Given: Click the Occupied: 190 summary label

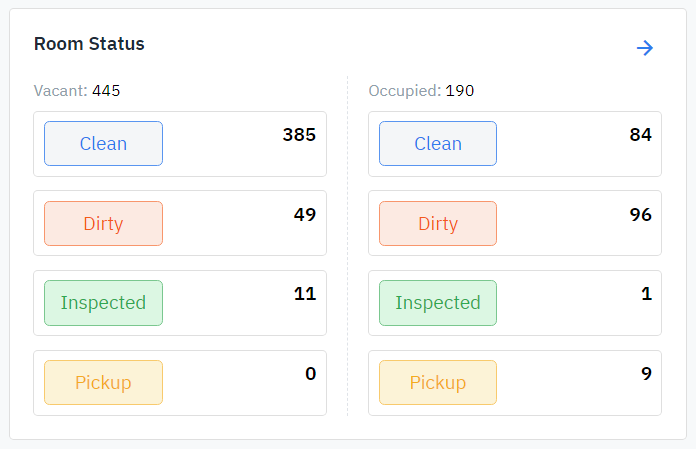Looking at the screenshot, I should 421,91.
